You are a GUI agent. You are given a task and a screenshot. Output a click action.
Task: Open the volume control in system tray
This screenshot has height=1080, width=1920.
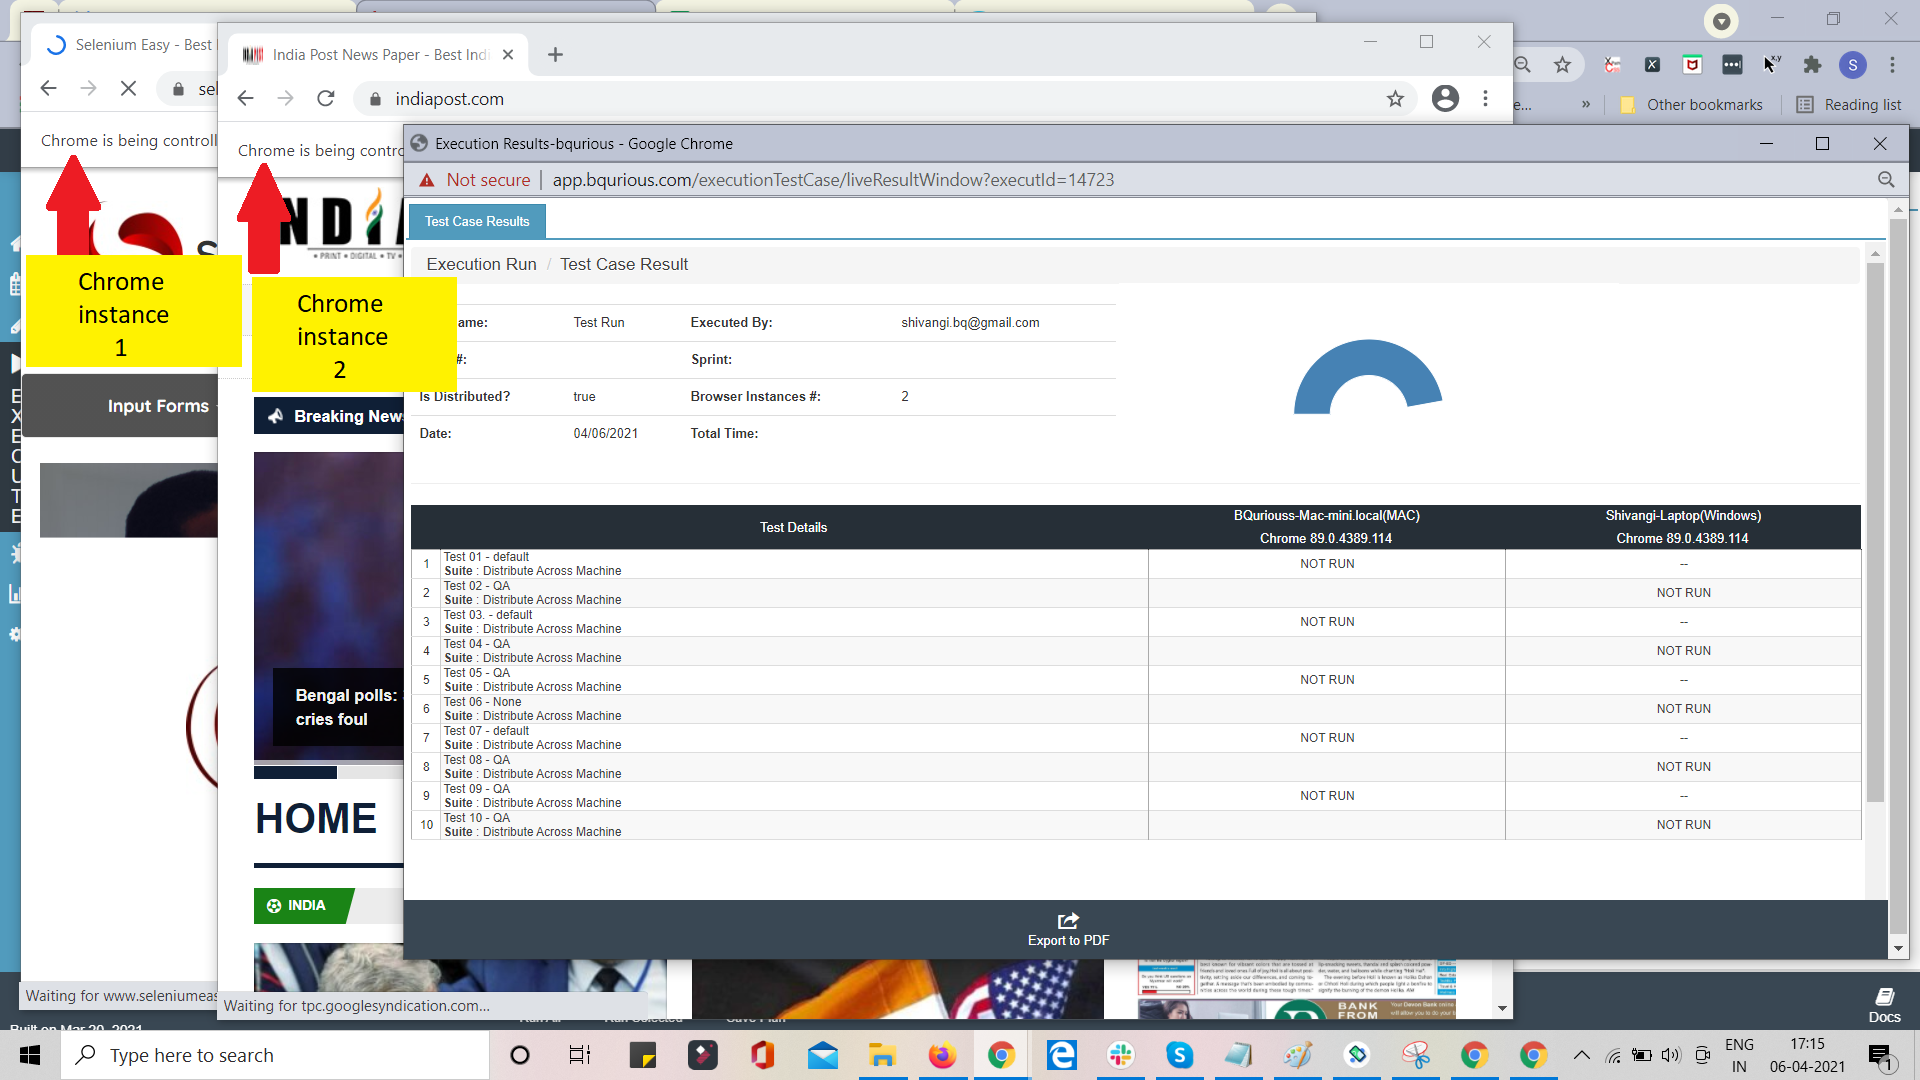click(x=1671, y=1055)
